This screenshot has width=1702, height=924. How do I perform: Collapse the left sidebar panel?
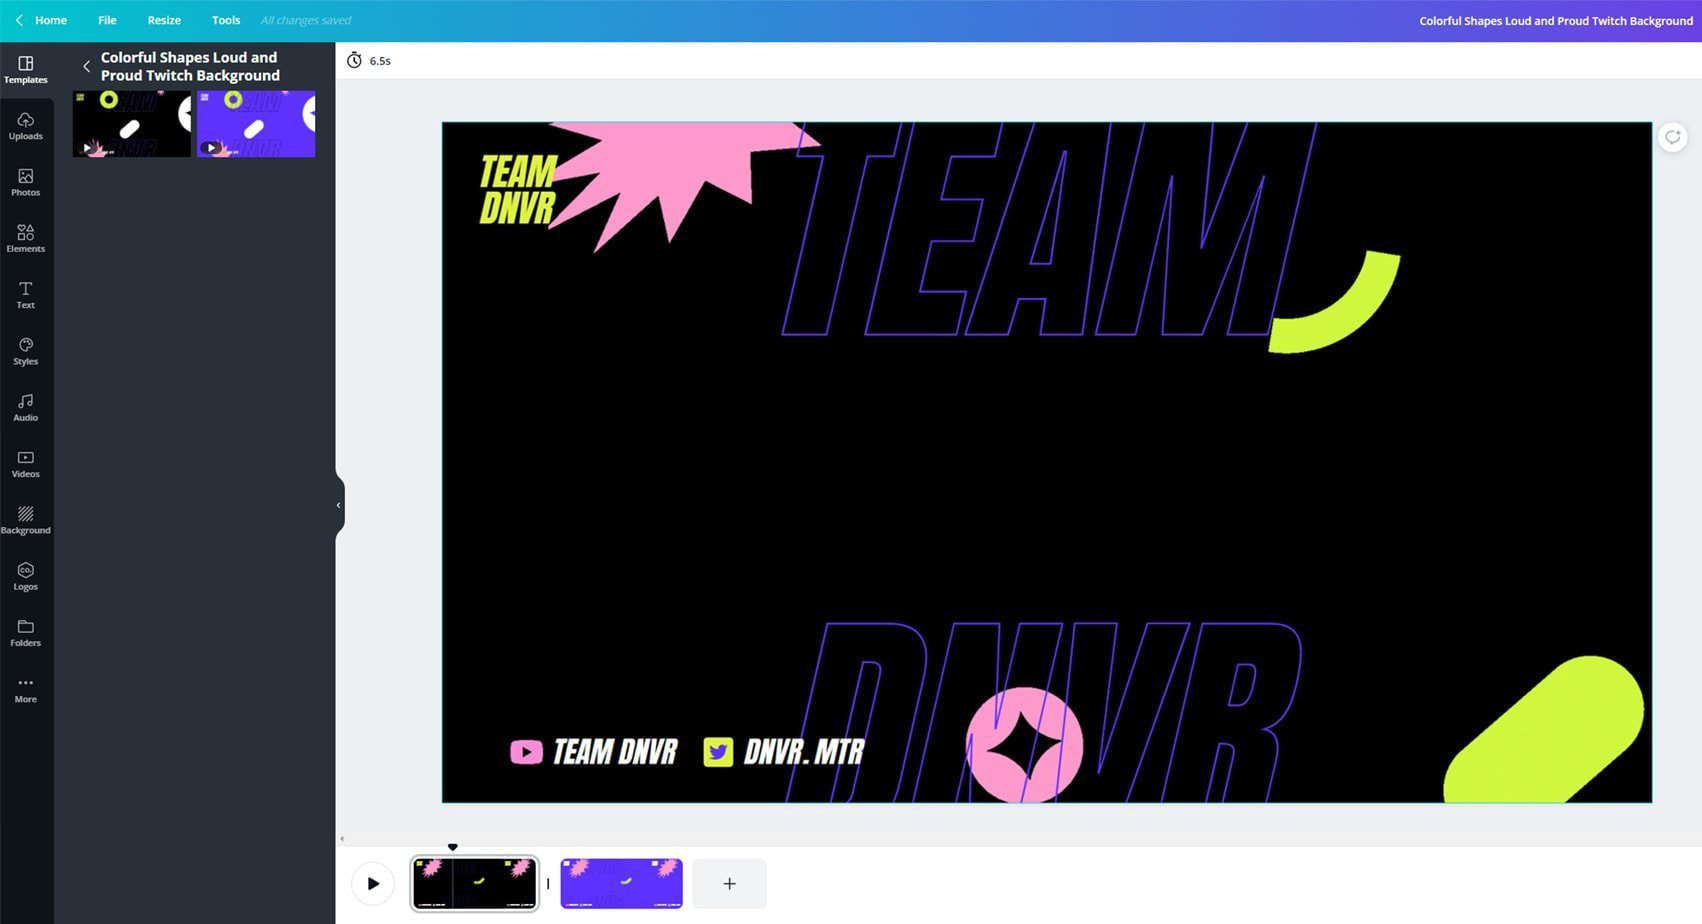click(x=338, y=505)
